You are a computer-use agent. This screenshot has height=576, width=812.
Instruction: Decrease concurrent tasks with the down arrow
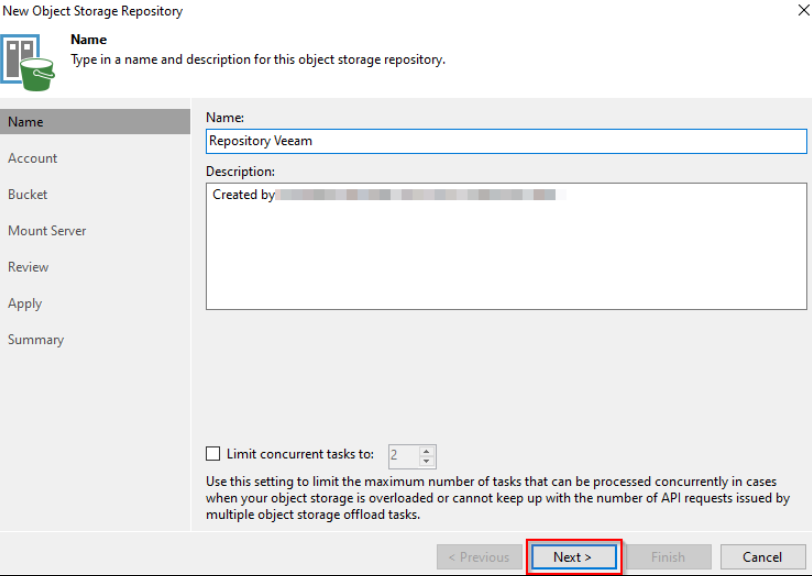[427, 462]
